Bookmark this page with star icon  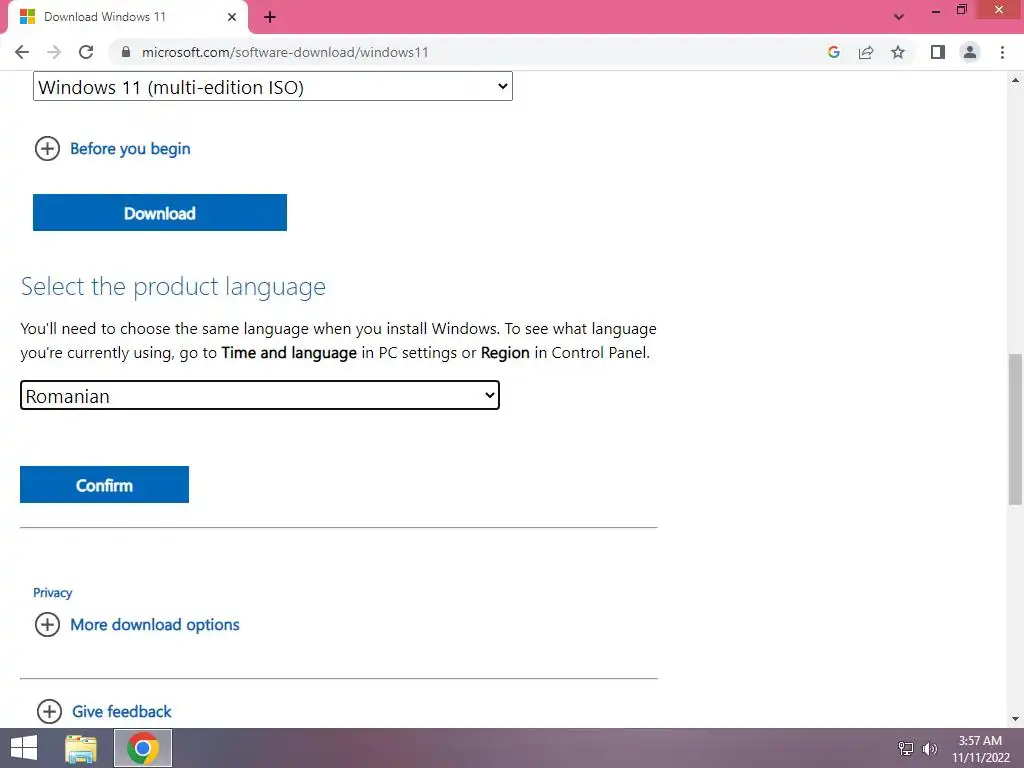point(898,52)
